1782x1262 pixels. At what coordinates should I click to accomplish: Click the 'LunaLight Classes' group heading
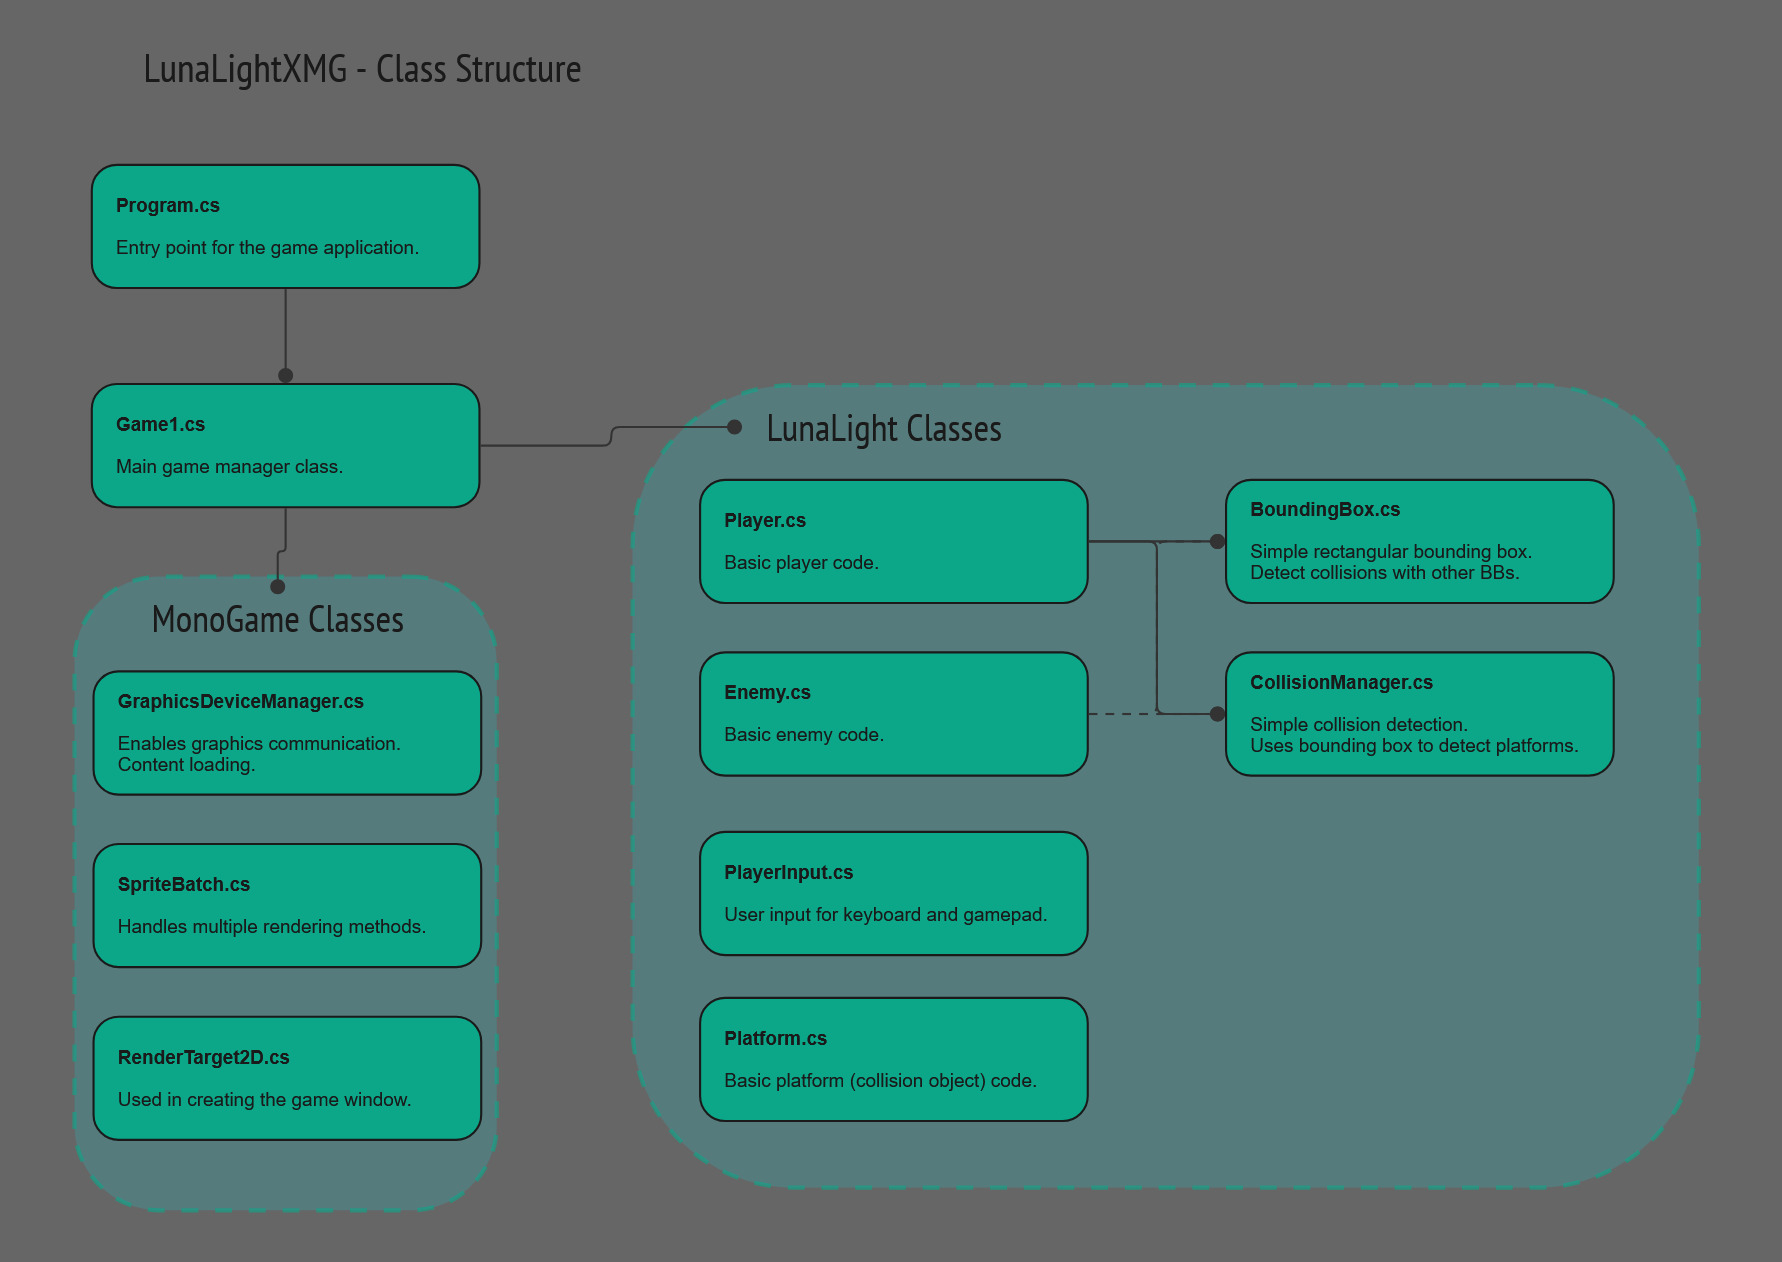[884, 429]
